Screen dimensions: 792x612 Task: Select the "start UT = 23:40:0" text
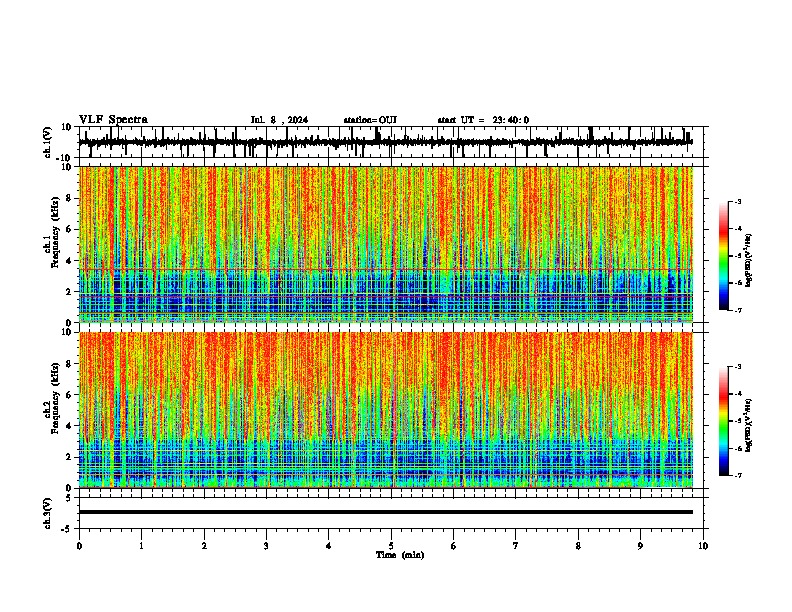pos(483,120)
